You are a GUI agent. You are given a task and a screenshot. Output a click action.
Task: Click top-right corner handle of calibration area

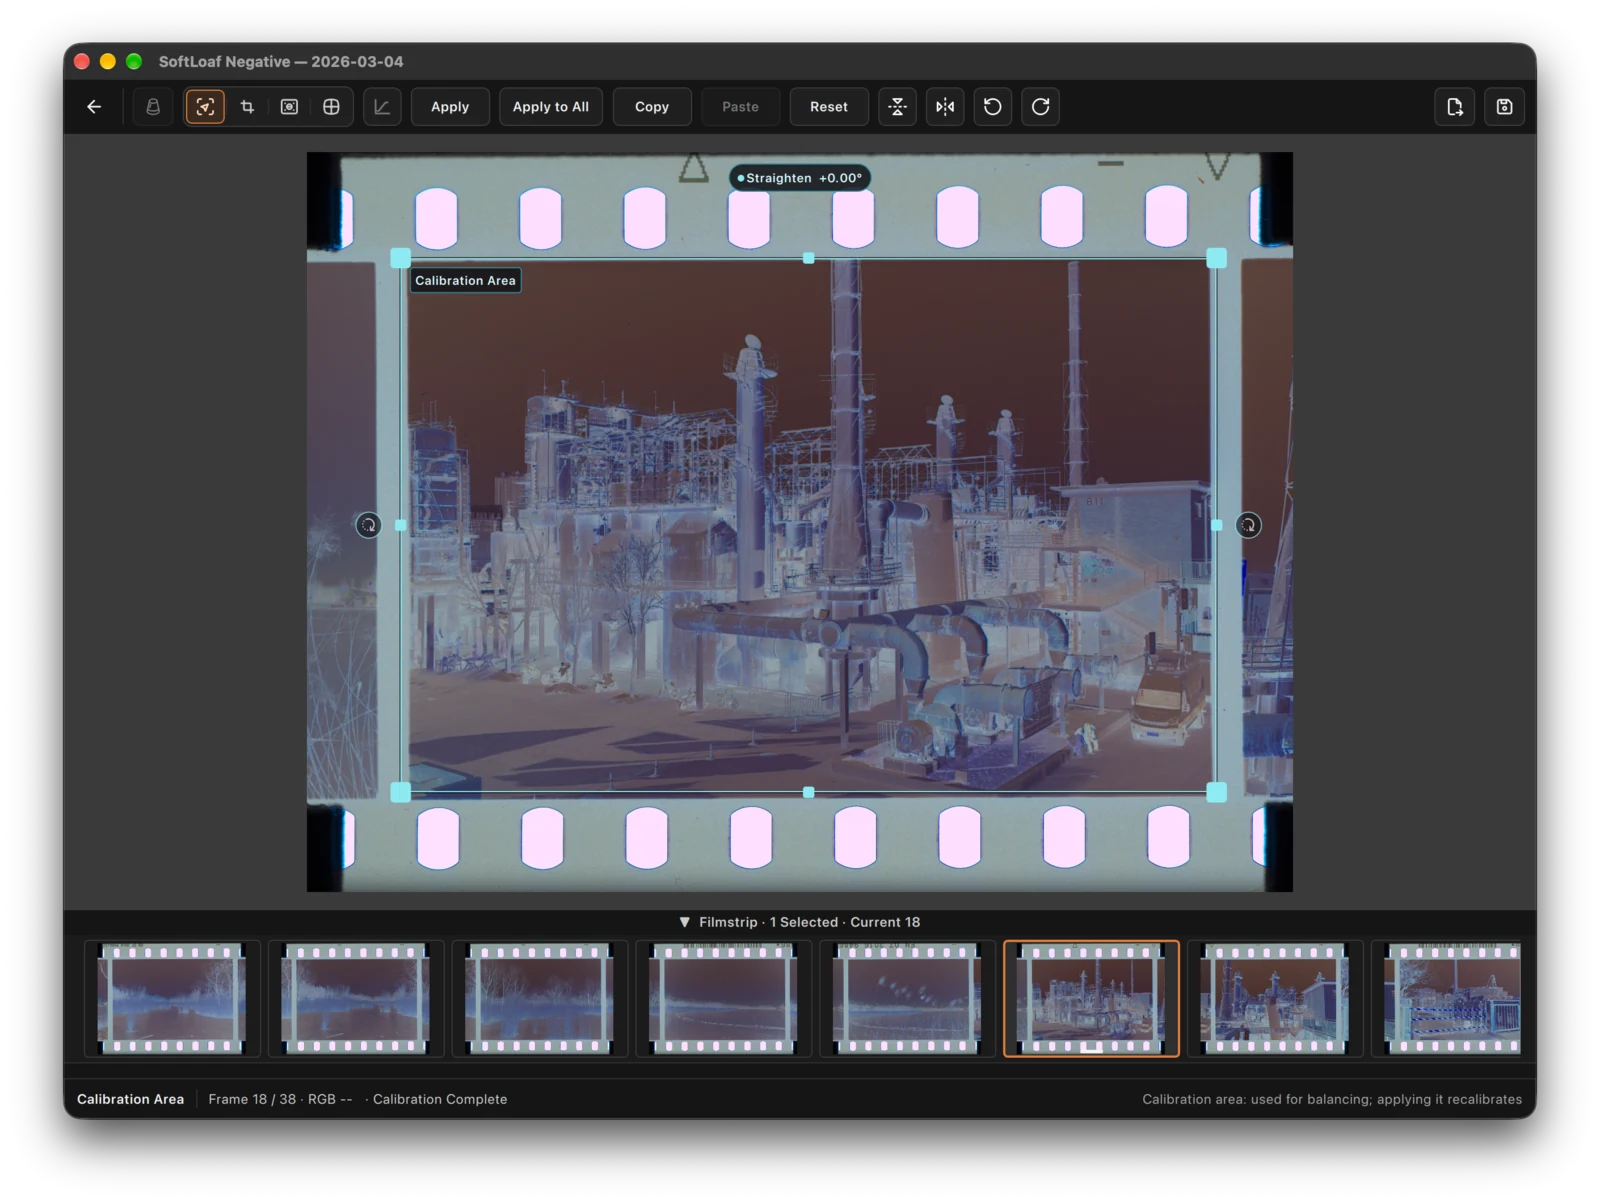click(x=1216, y=259)
